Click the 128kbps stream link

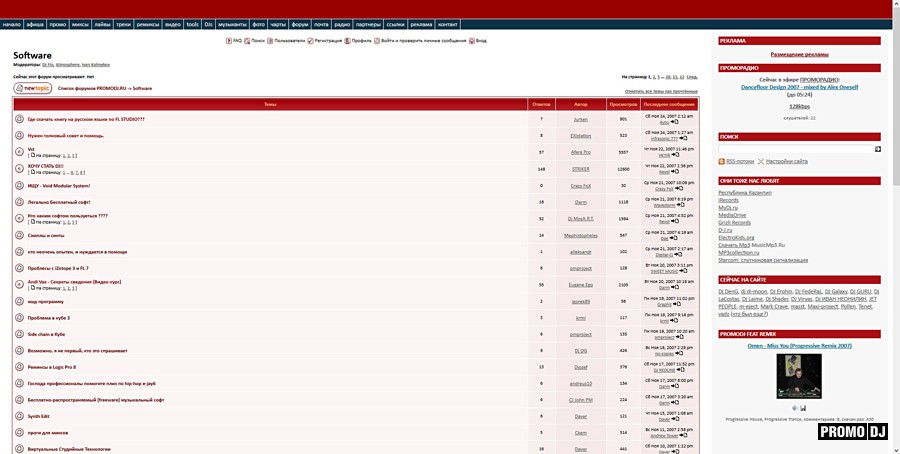[799, 107]
